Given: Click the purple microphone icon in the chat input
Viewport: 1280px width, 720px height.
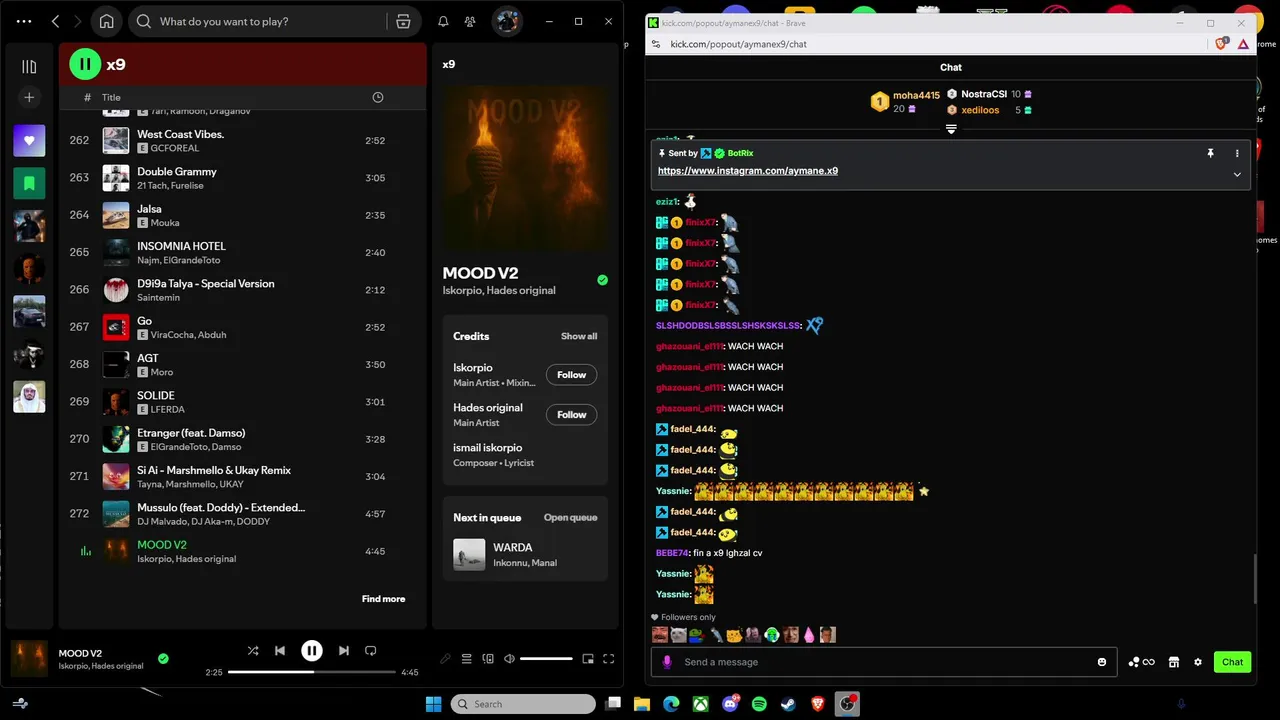Looking at the screenshot, I should (x=667, y=662).
